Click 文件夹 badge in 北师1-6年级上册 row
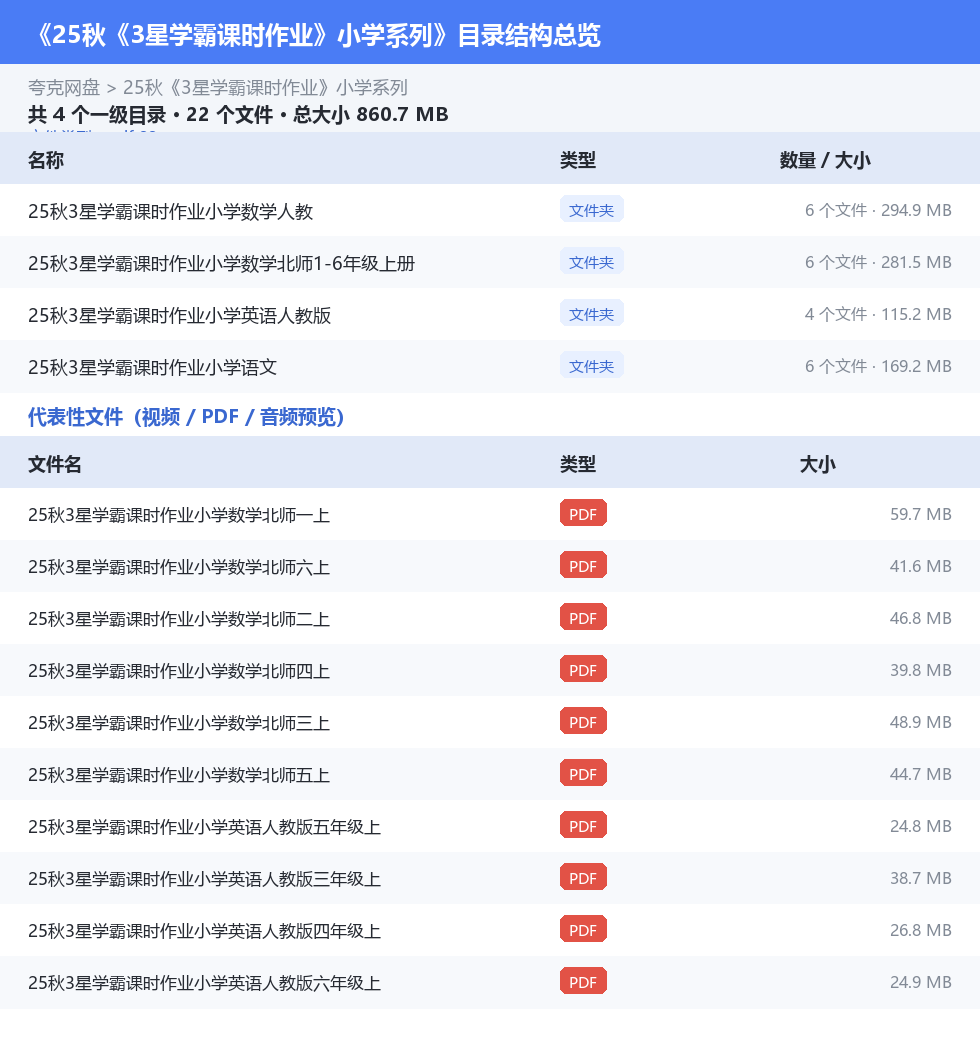Screen dimensions: 980x1040 591,261
